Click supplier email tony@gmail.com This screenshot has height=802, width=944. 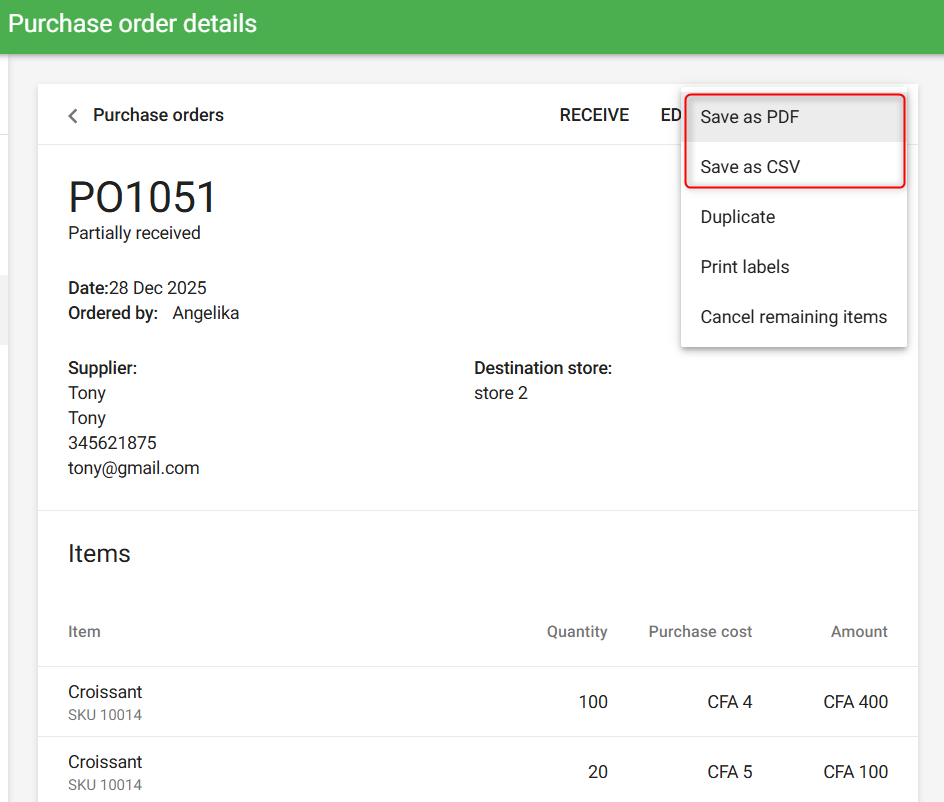coord(133,468)
